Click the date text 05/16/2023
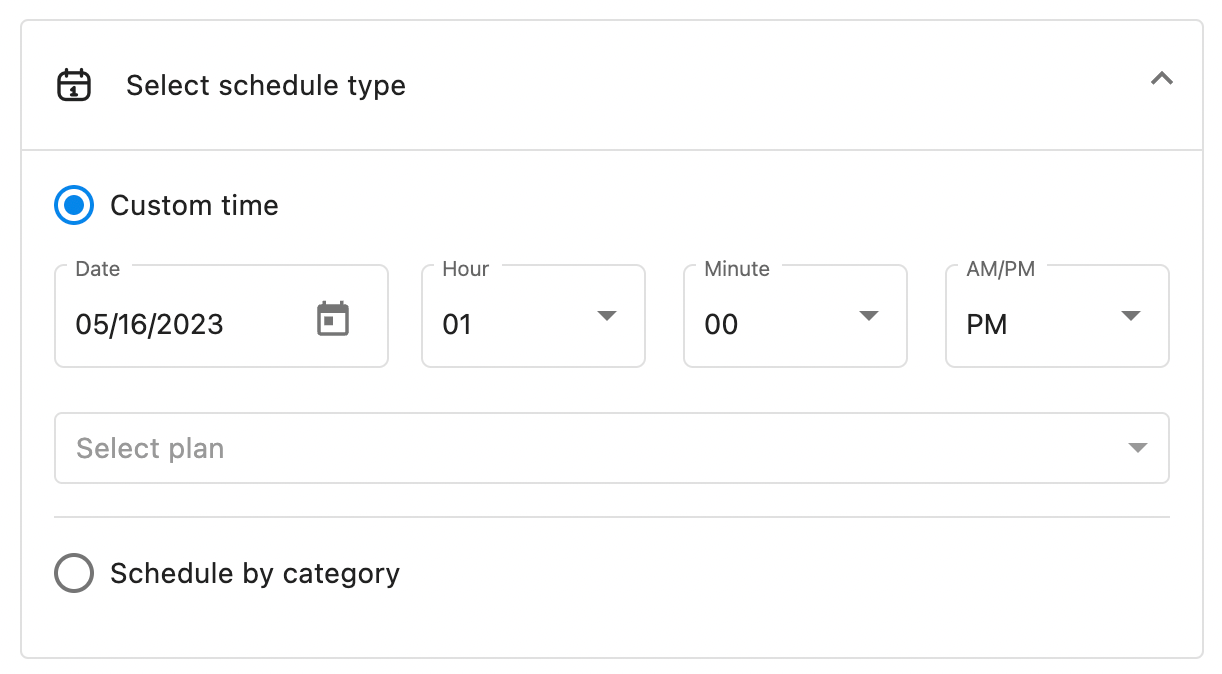 click(150, 324)
